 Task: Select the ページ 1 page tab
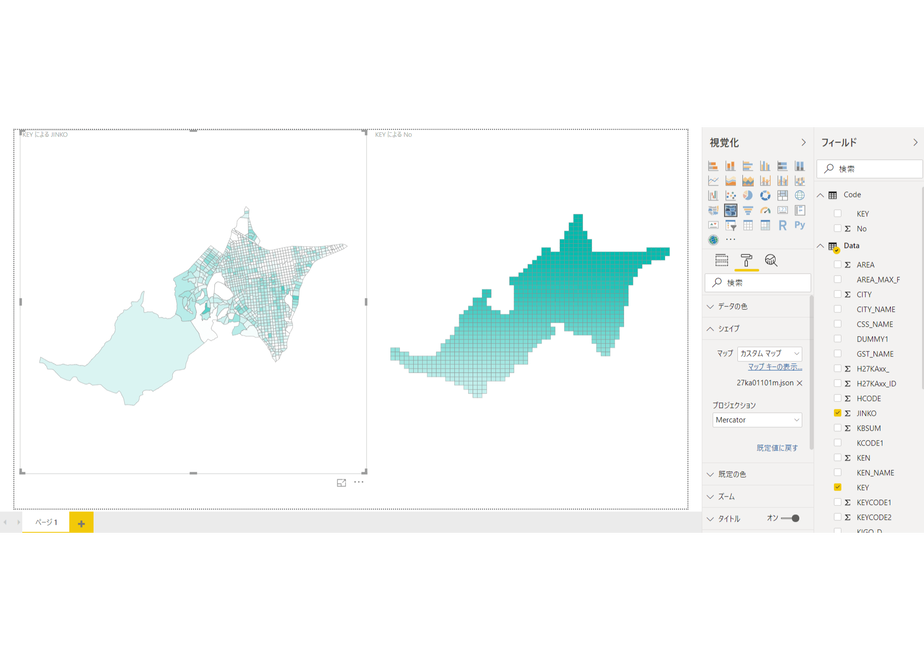46,522
